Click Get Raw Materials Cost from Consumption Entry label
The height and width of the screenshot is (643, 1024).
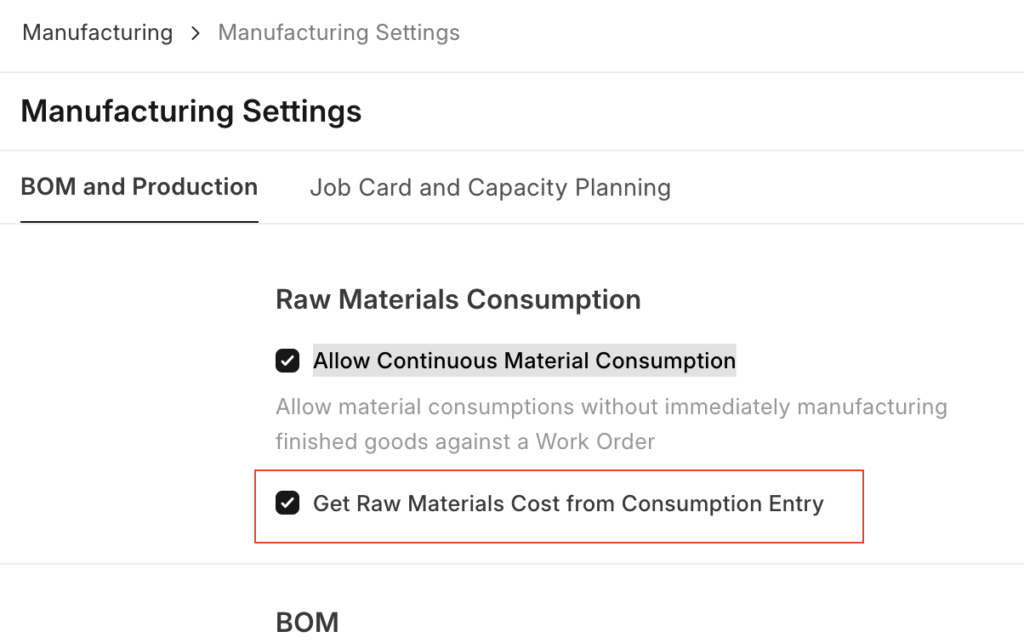click(x=567, y=504)
